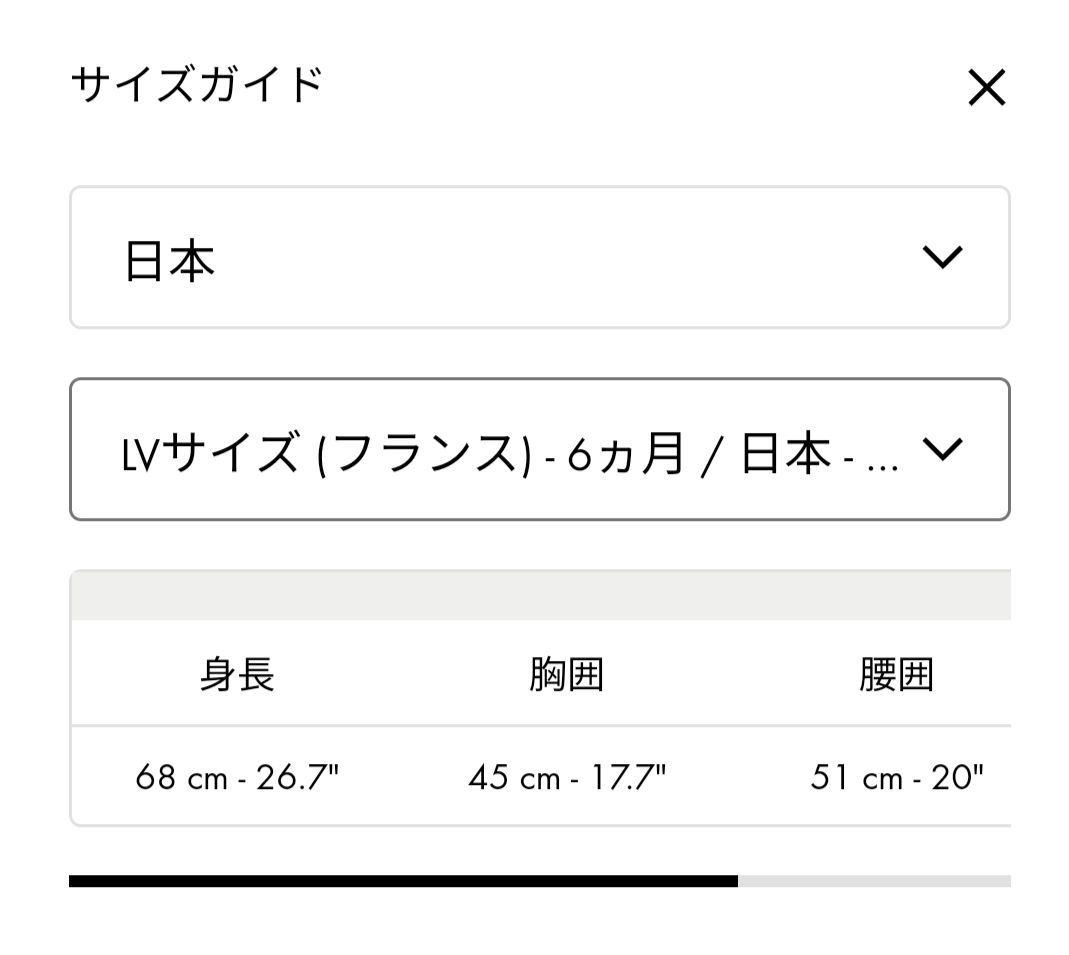Click the truncated ellipsis in the size selector
1069x955 pixels.
pos(882,458)
